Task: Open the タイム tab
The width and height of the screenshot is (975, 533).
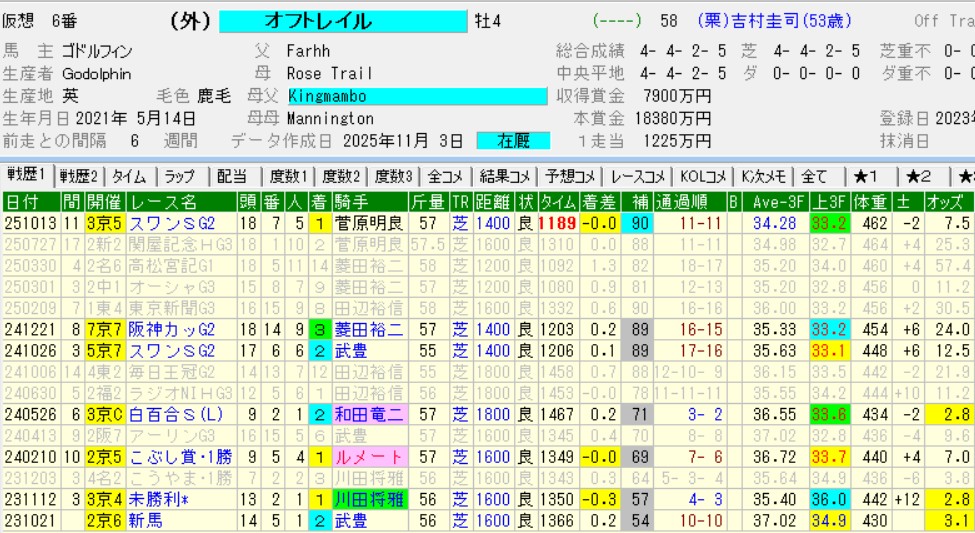Action: point(130,176)
